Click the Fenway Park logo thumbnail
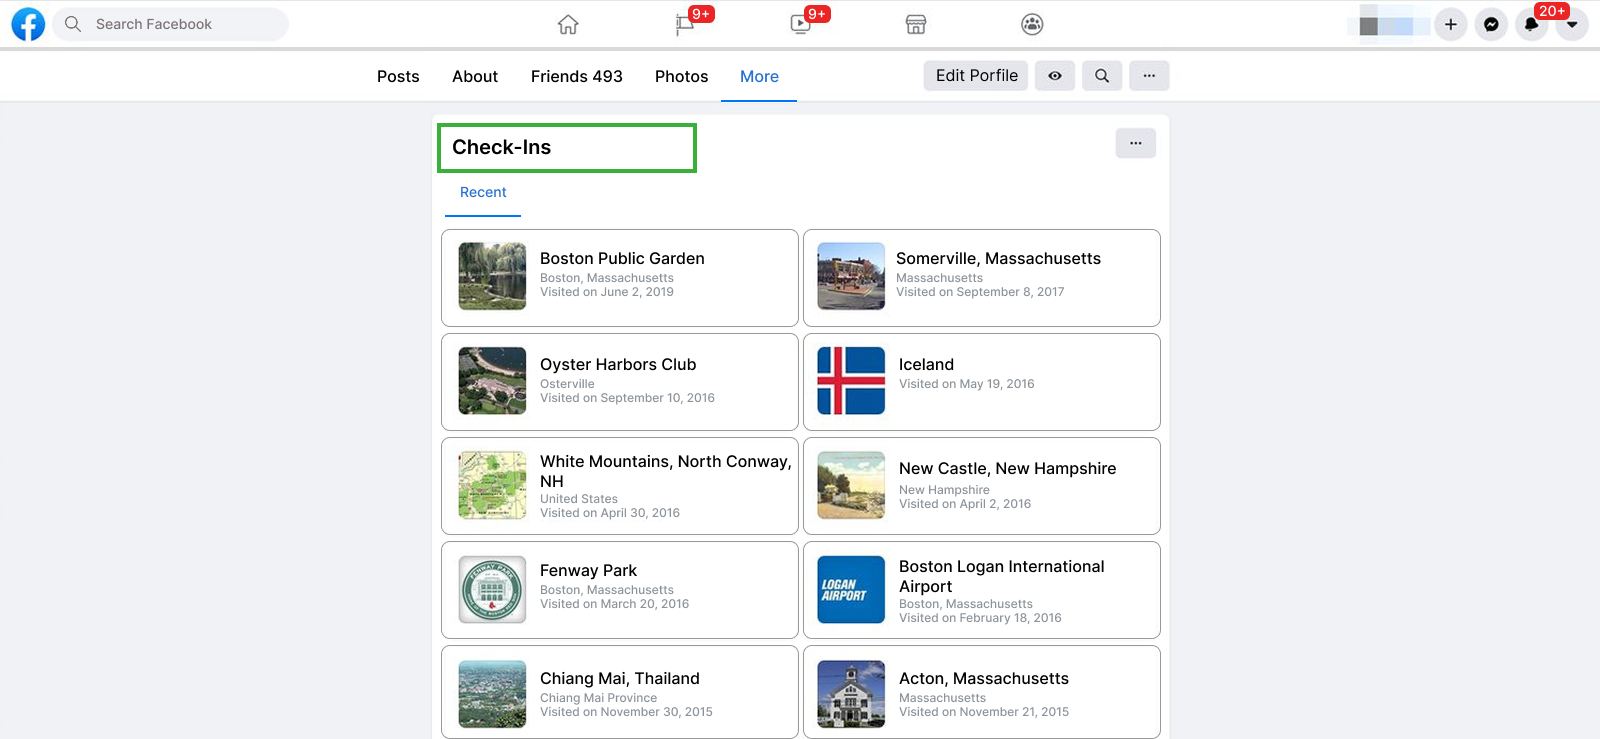The image size is (1600, 739). (492, 590)
